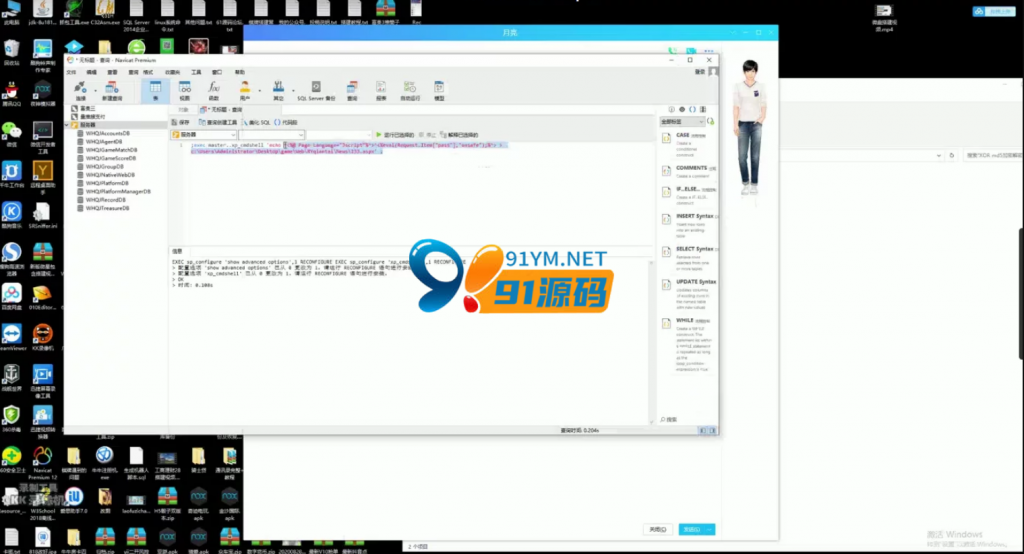Click 发送 send button in chat window

[x=692, y=529]
